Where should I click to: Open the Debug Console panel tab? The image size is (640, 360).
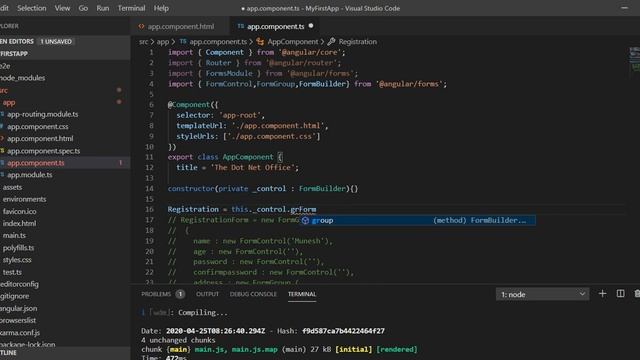pos(253,294)
